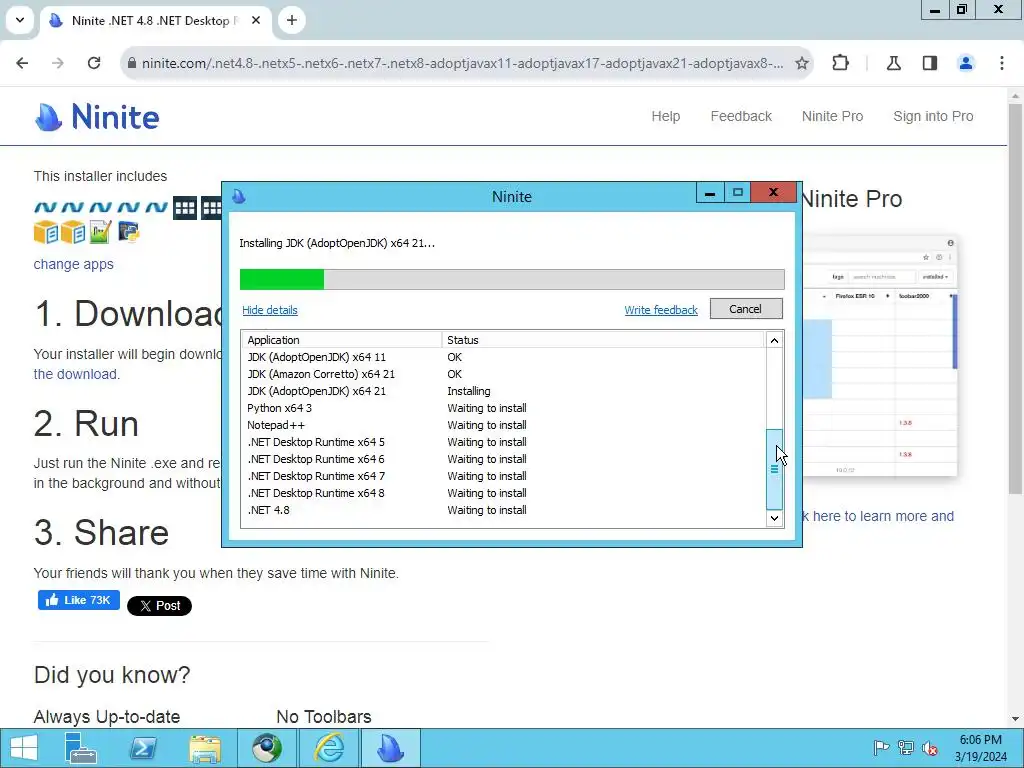Viewport: 1024px width, 768px height.
Task: Click the Ninite dialog title bar icon
Action: (x=239, y=196)
